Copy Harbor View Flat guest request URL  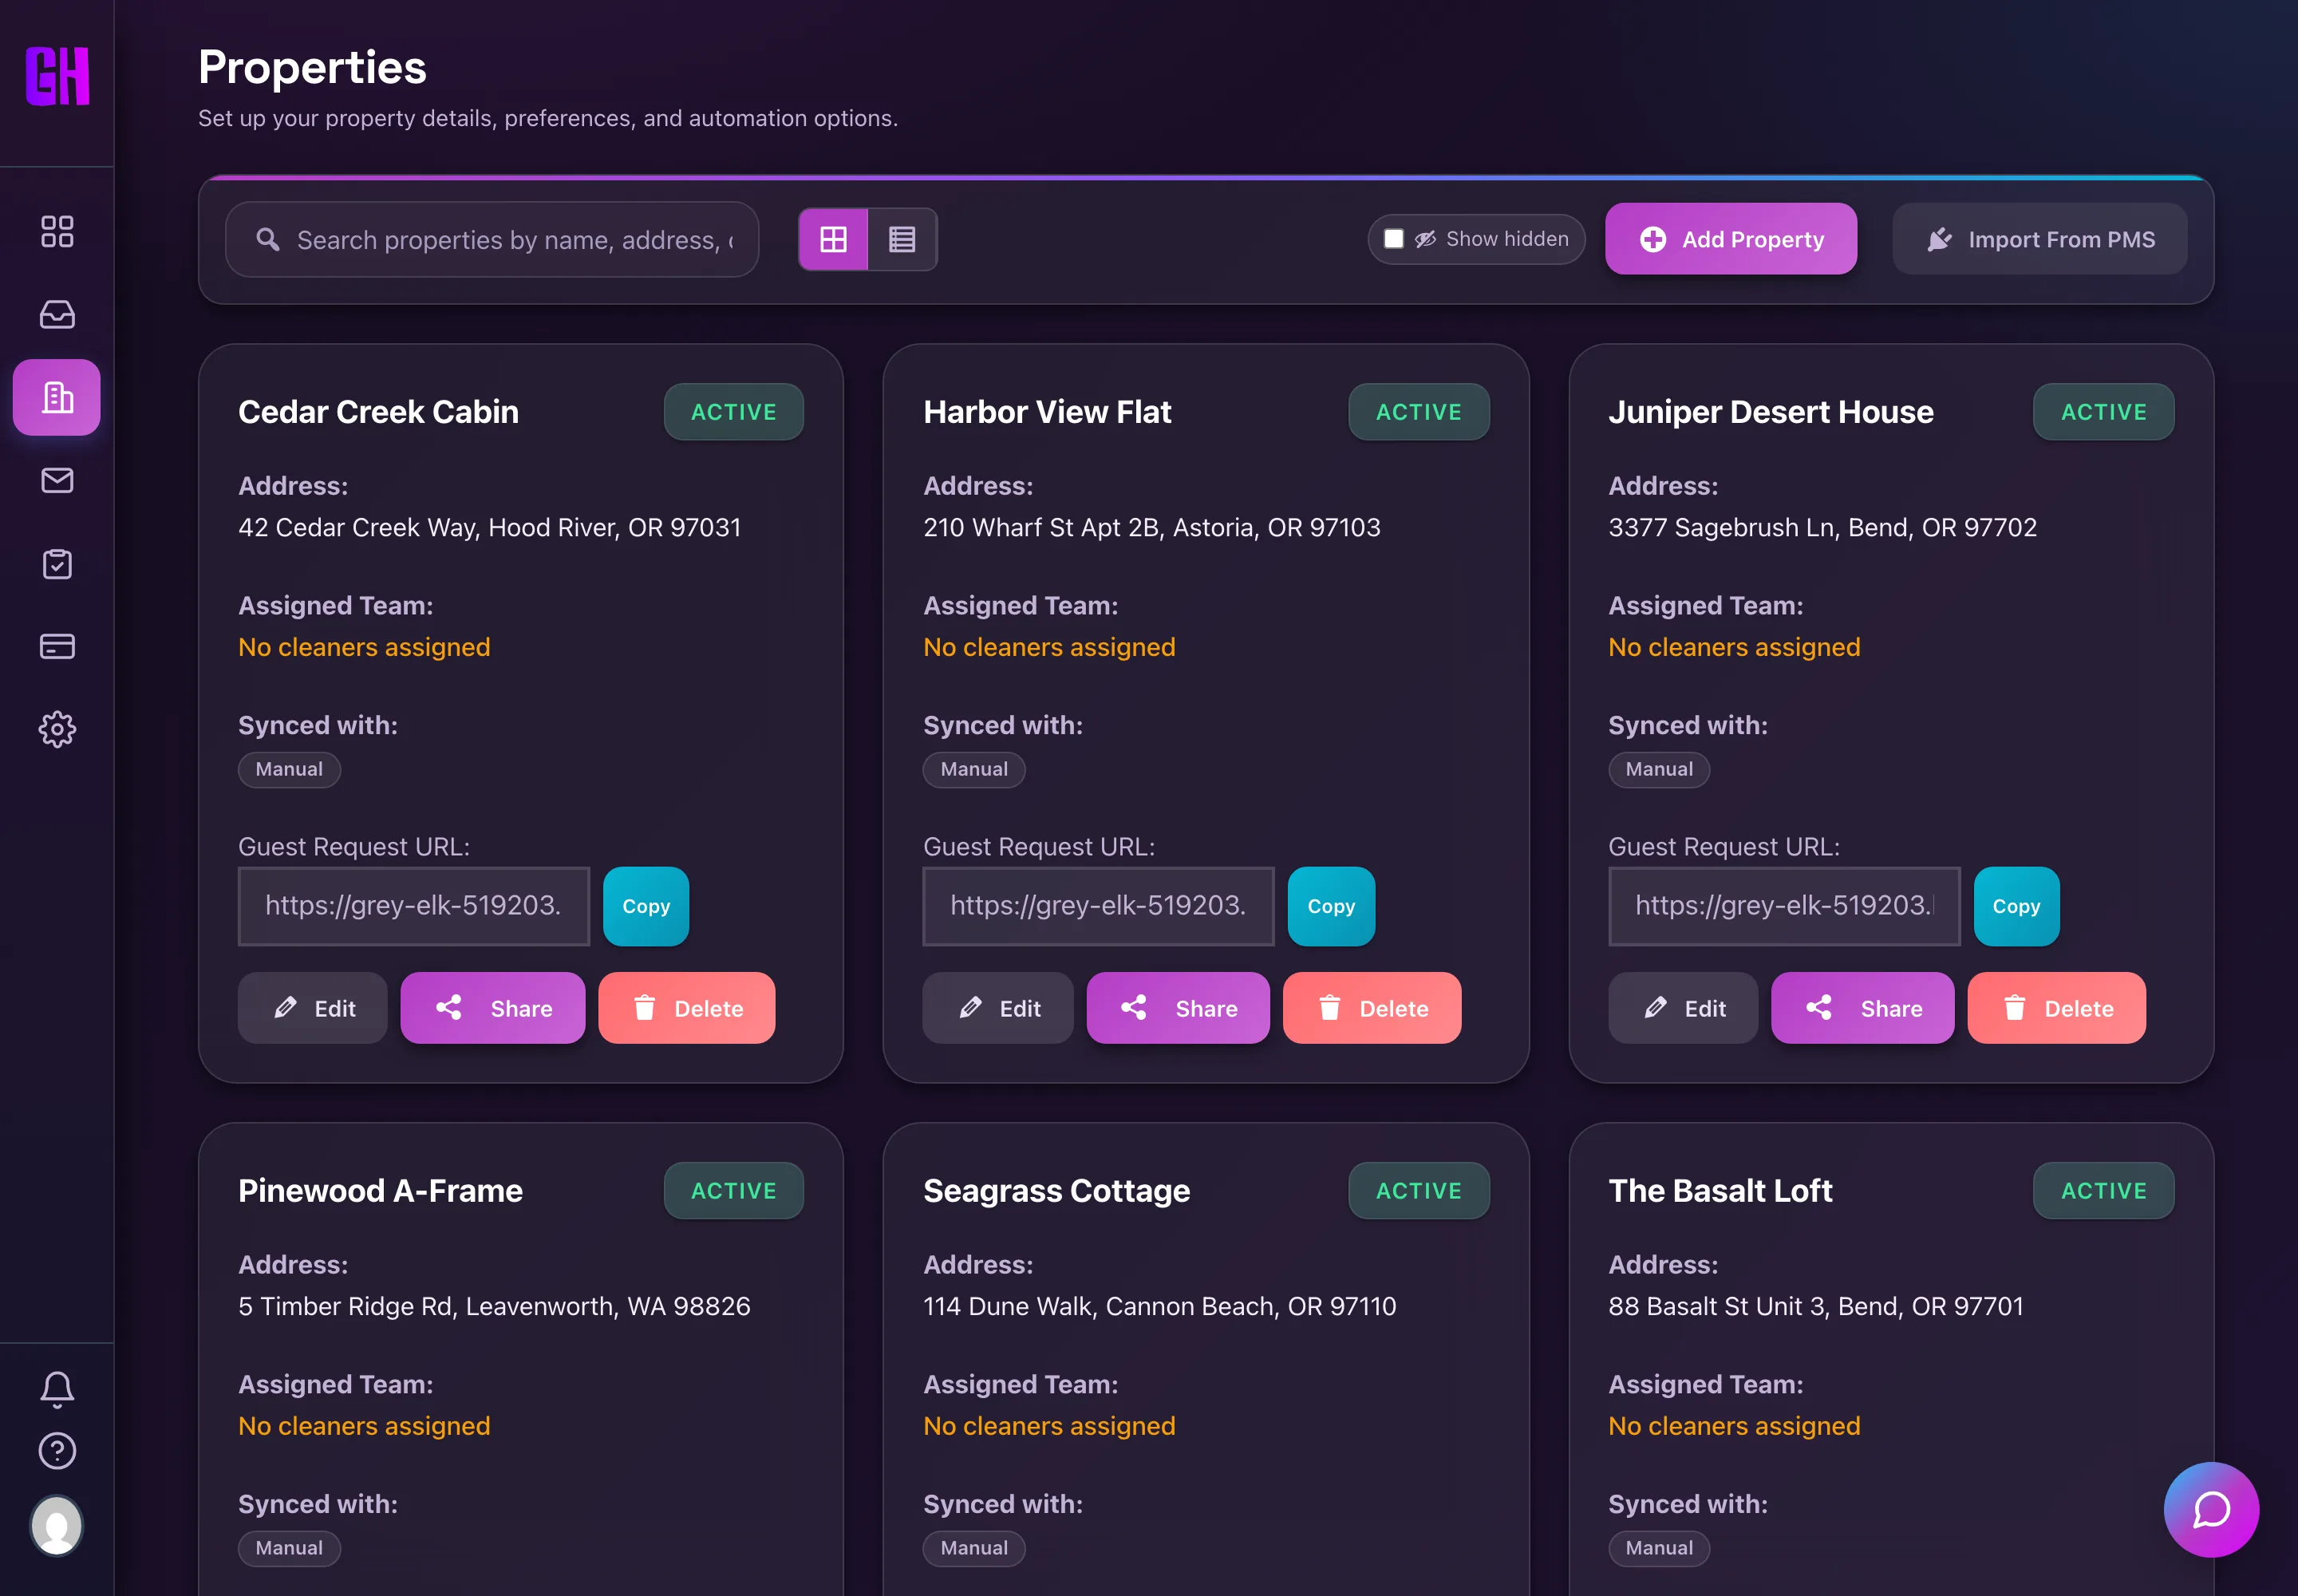tap(1331, 906)
